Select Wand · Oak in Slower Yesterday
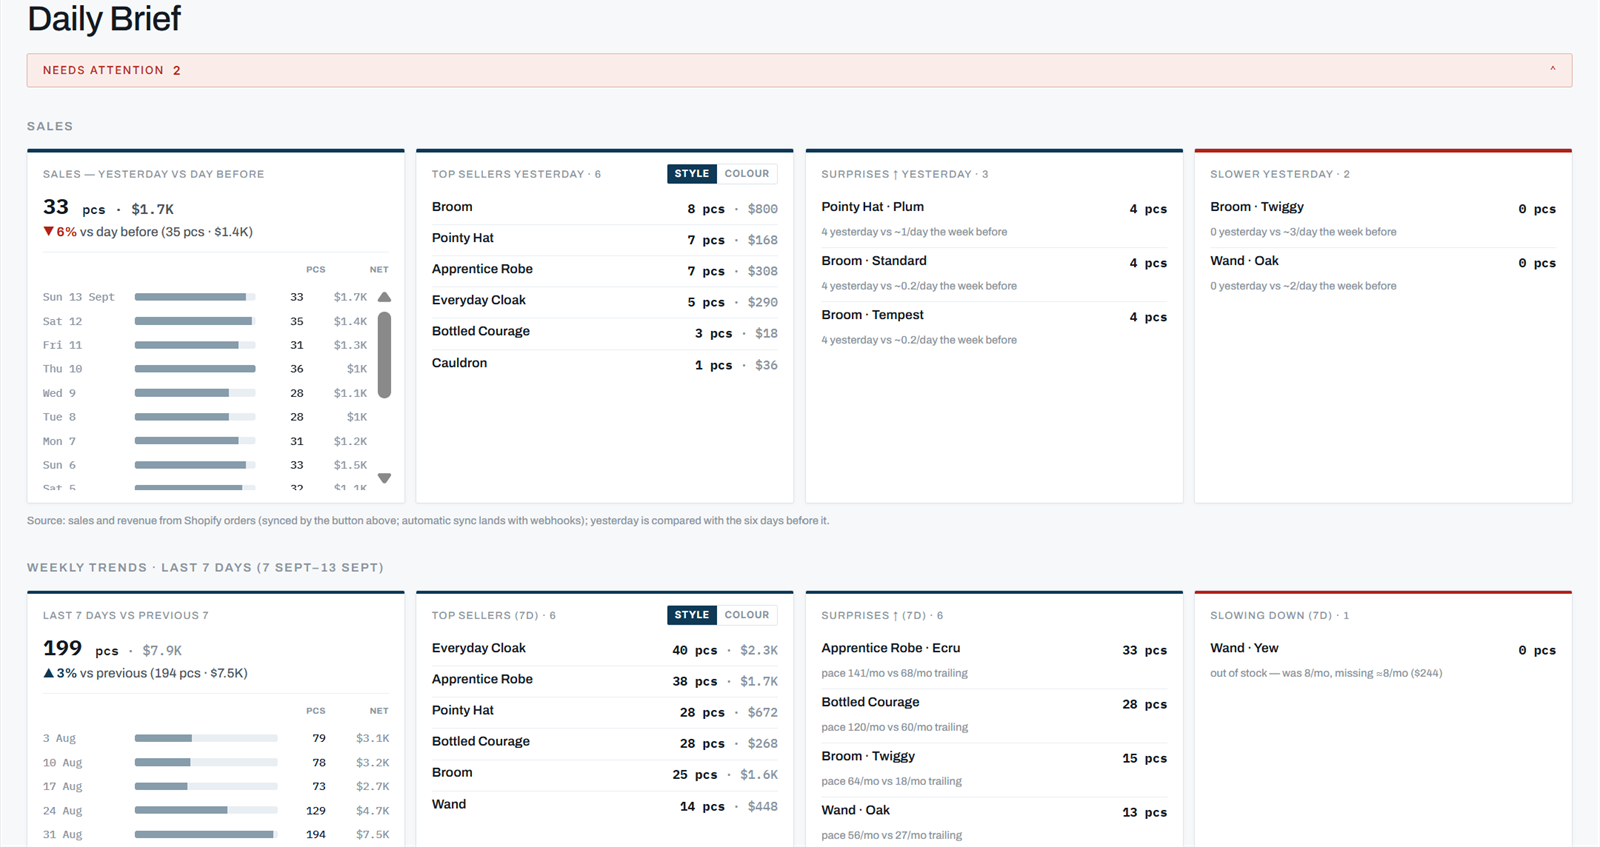 pyautogui.click(x=1383, y=273)
